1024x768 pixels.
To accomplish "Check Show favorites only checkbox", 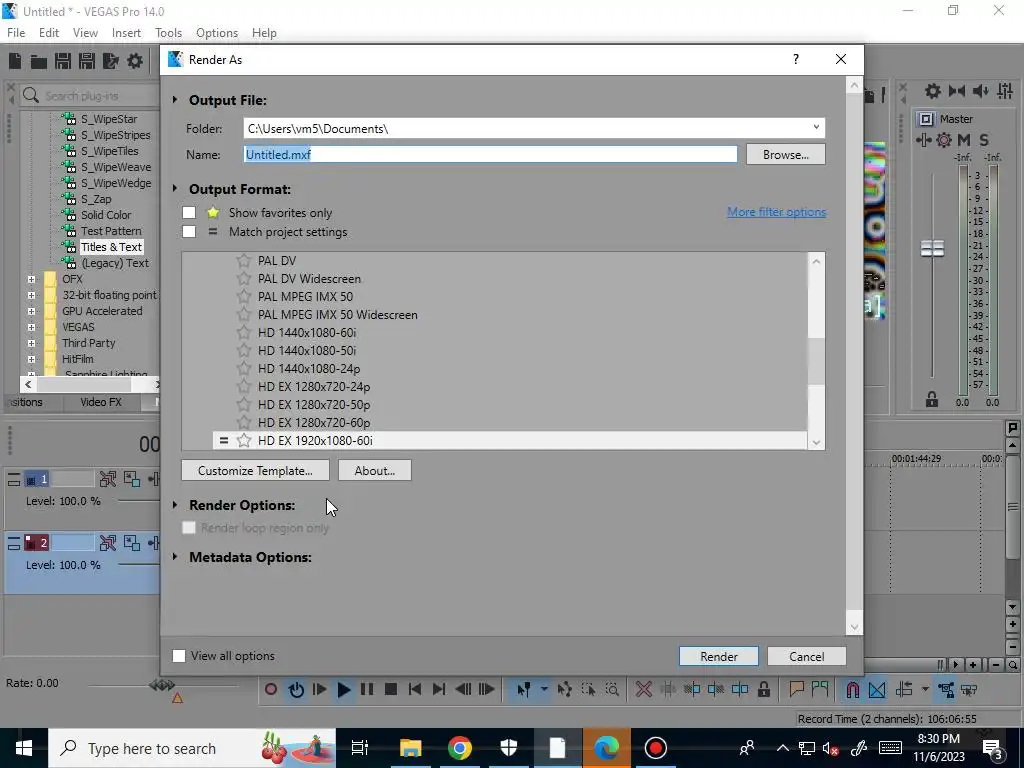I will click(189, 213).
